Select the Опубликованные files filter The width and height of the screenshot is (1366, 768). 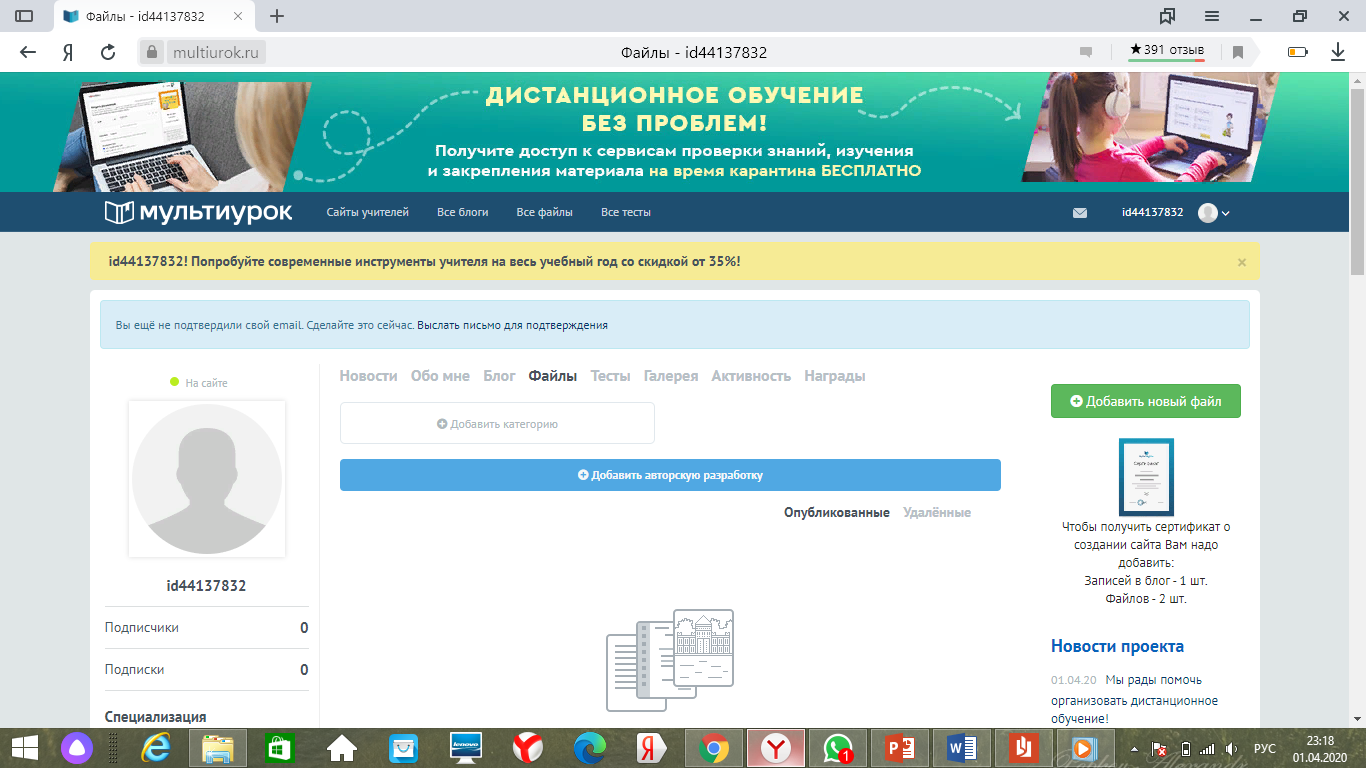pyautogui.click(x=836, y=512)
